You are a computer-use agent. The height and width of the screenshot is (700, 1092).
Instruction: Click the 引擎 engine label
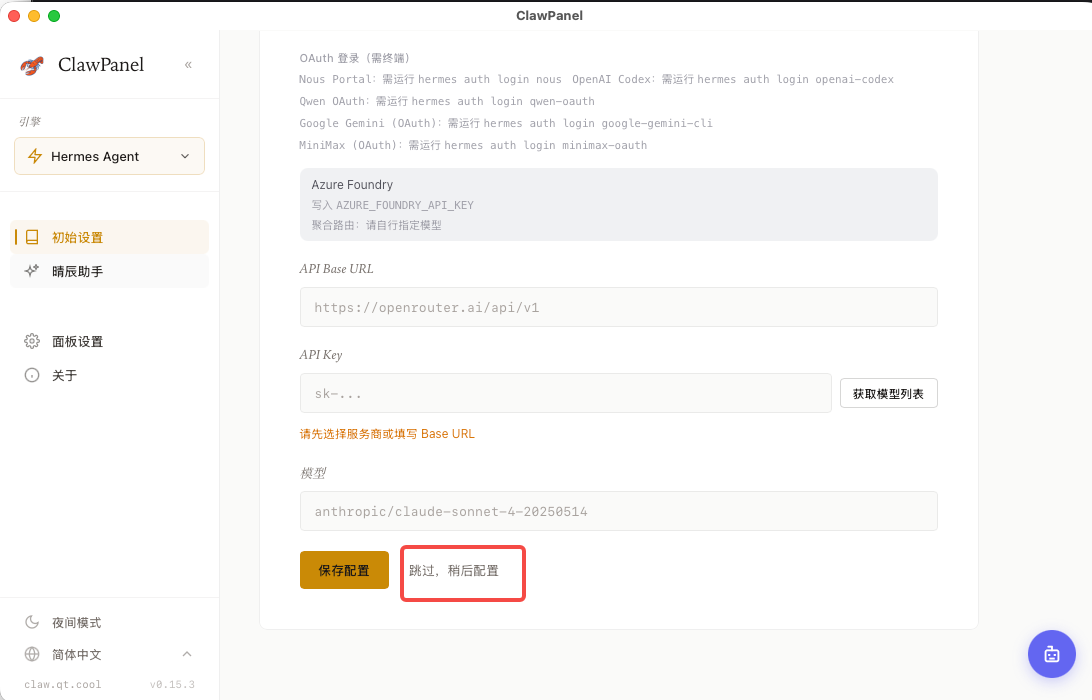[x=30, y=121]
